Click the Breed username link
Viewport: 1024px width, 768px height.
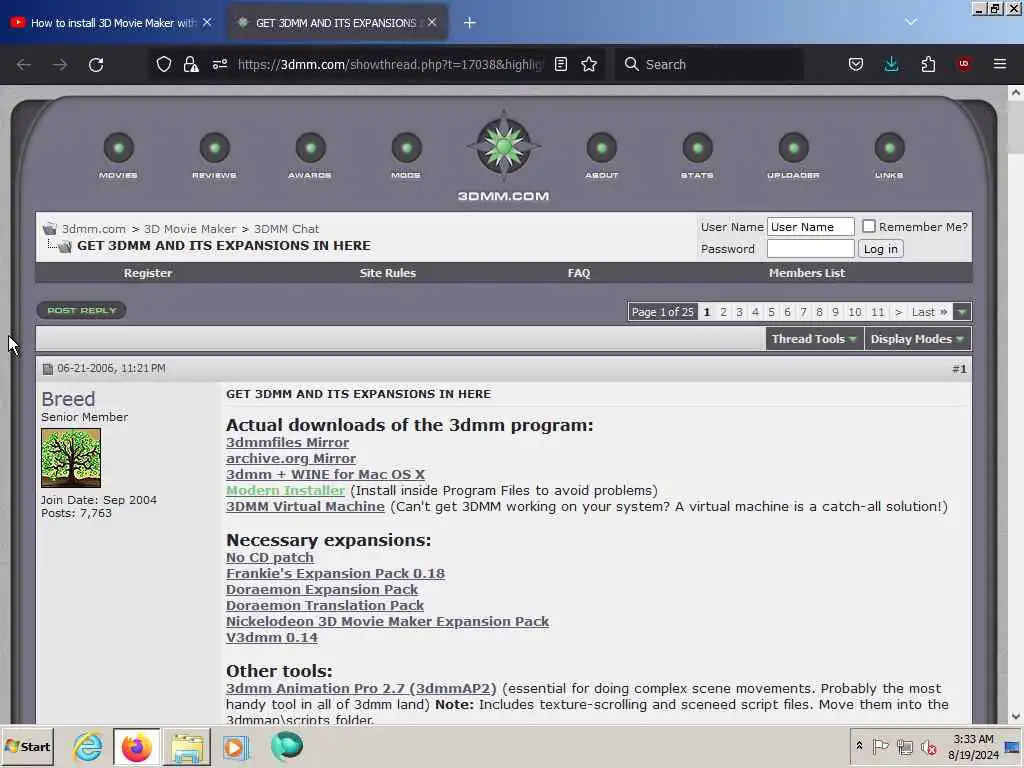pos(68,398)
